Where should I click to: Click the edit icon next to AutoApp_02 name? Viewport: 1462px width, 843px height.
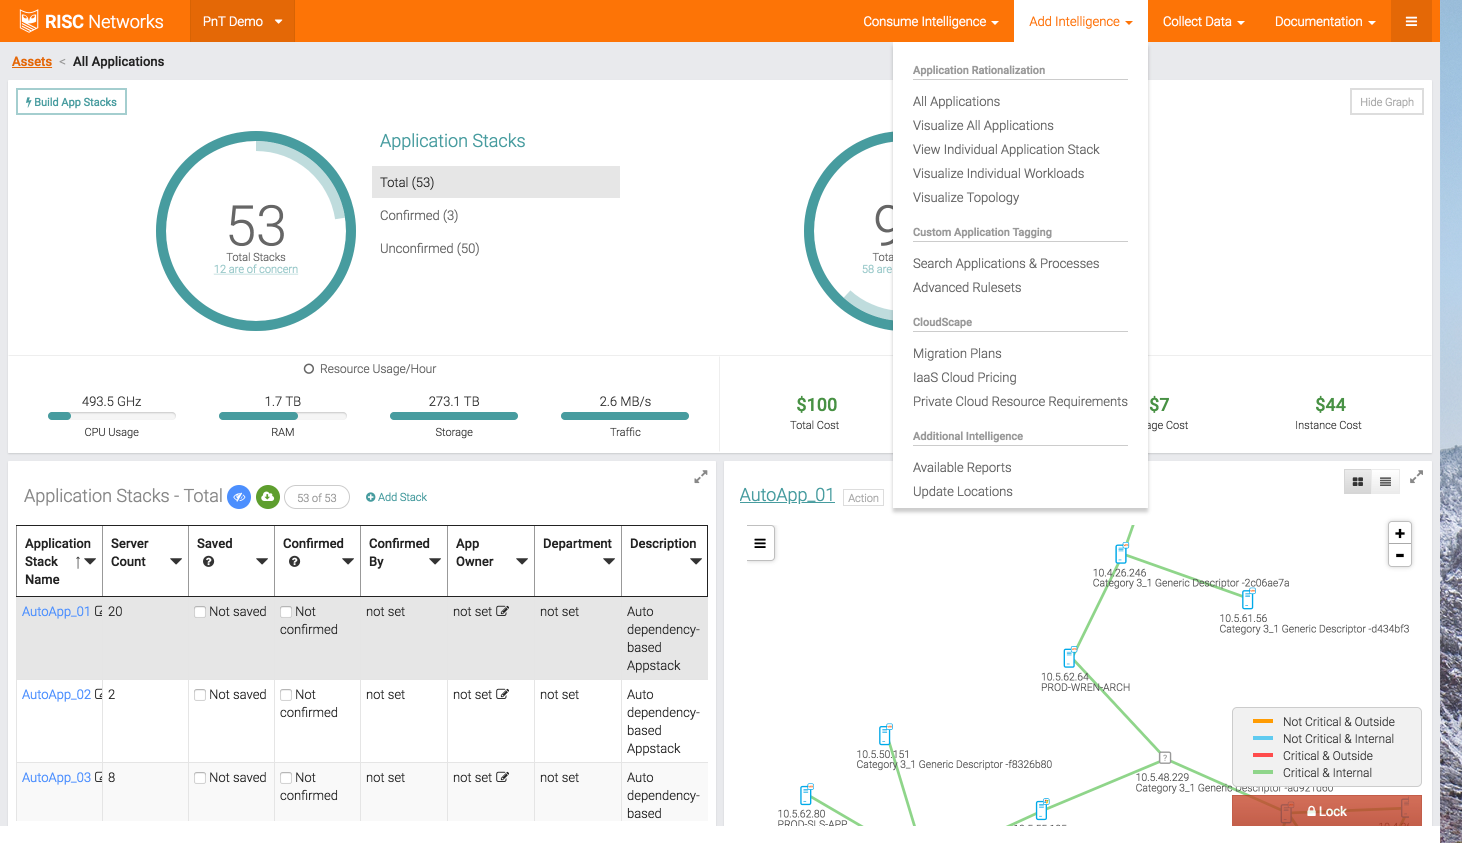[x=98, y=694]
